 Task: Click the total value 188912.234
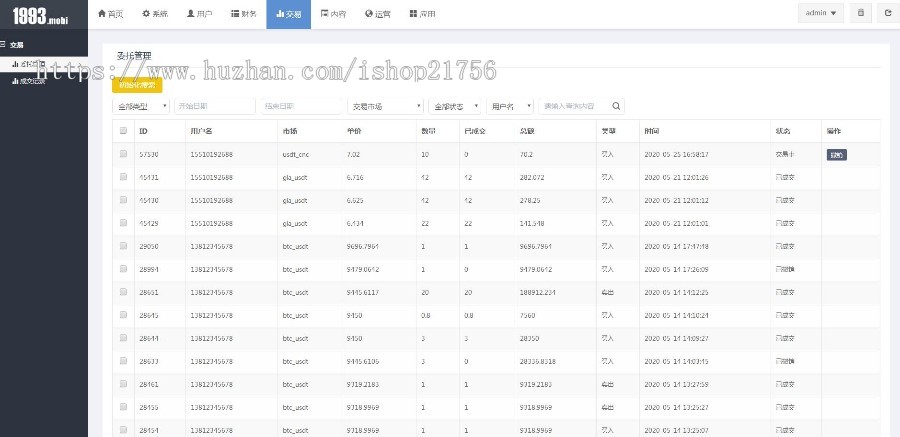(x=536, y=292)
